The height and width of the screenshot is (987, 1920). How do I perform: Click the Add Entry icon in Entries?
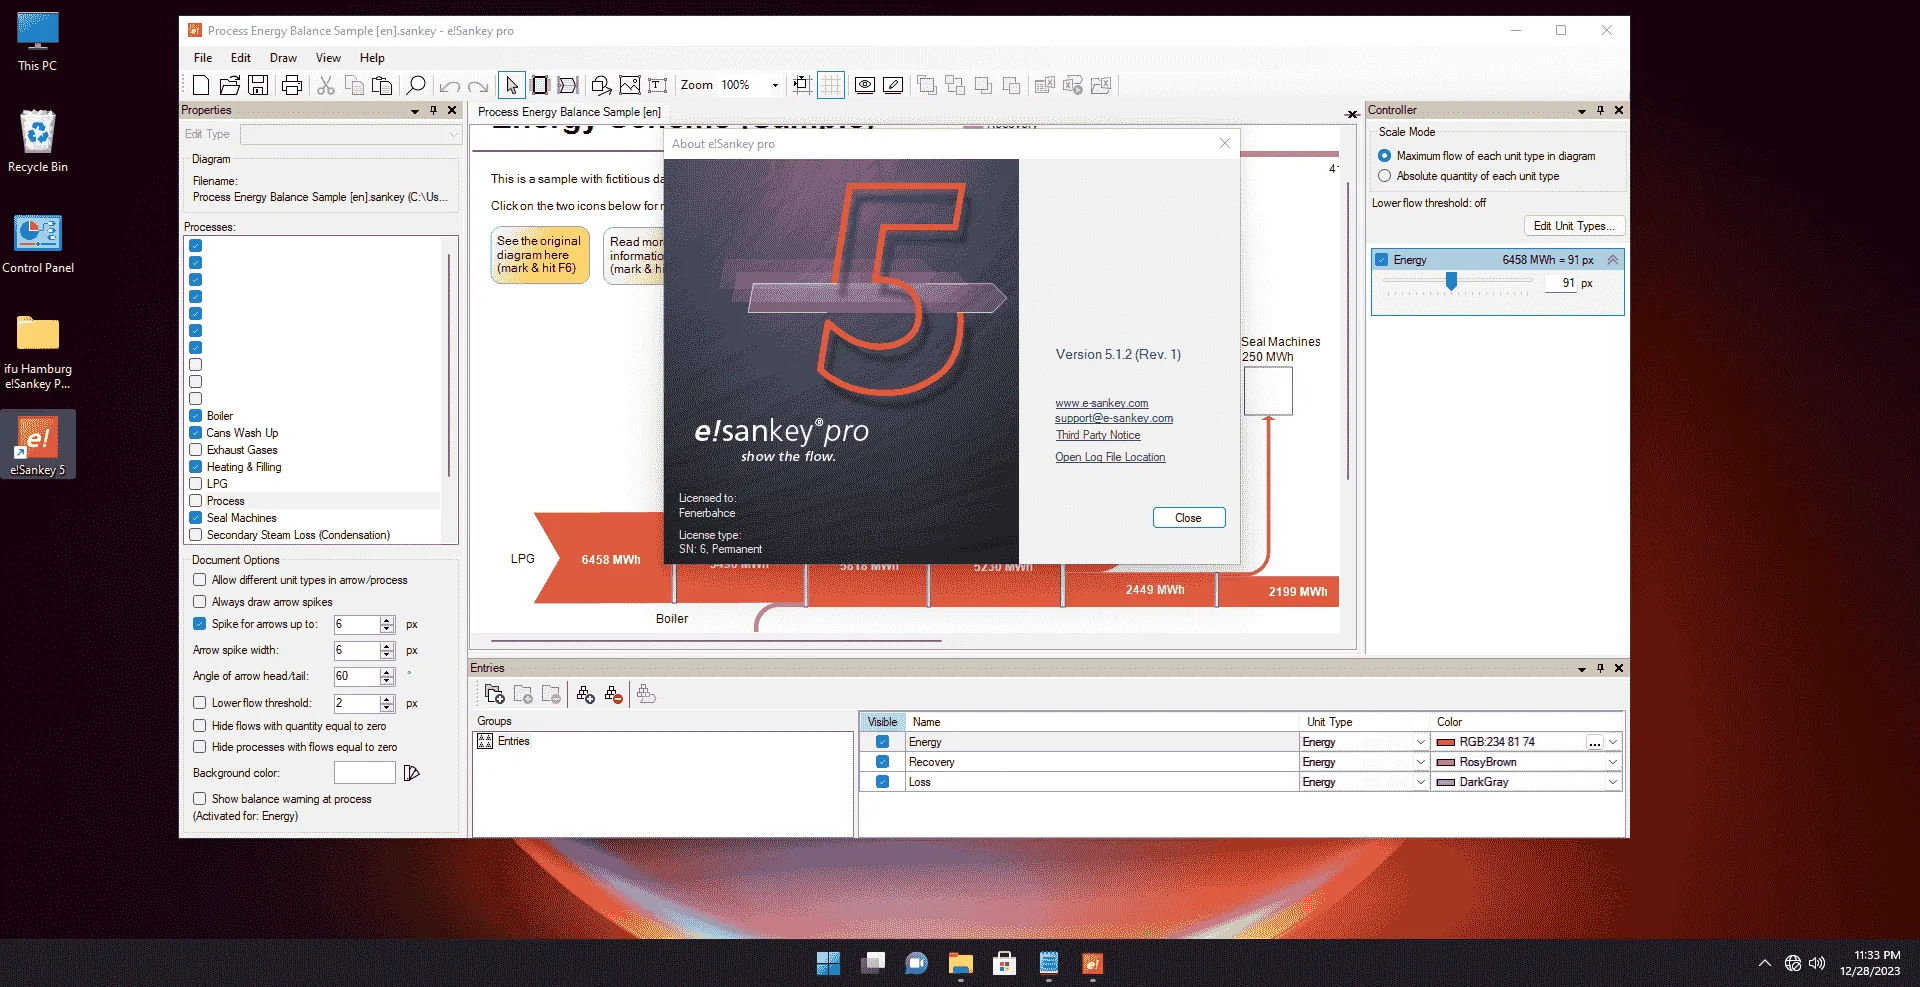pos(586,694)
